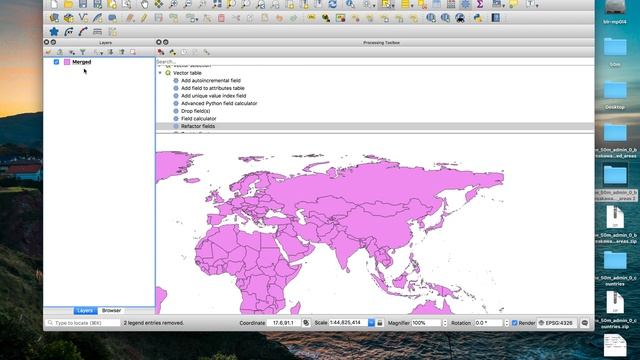The width and height of the screenshot is (640, 360).
Task: Click the Magnifier 100% field
Action: pyautogui.click(x=427, y=323)
